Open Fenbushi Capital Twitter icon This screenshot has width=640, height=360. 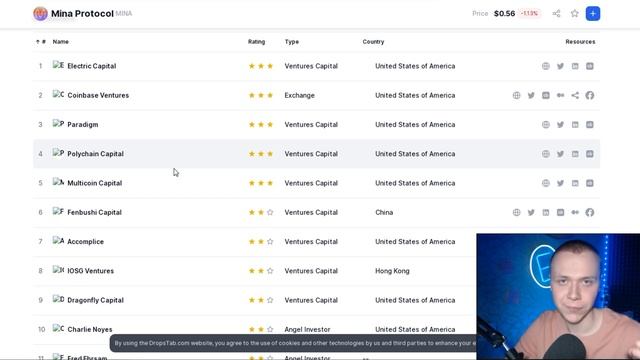pyautogui.click(x=531, y=212)
